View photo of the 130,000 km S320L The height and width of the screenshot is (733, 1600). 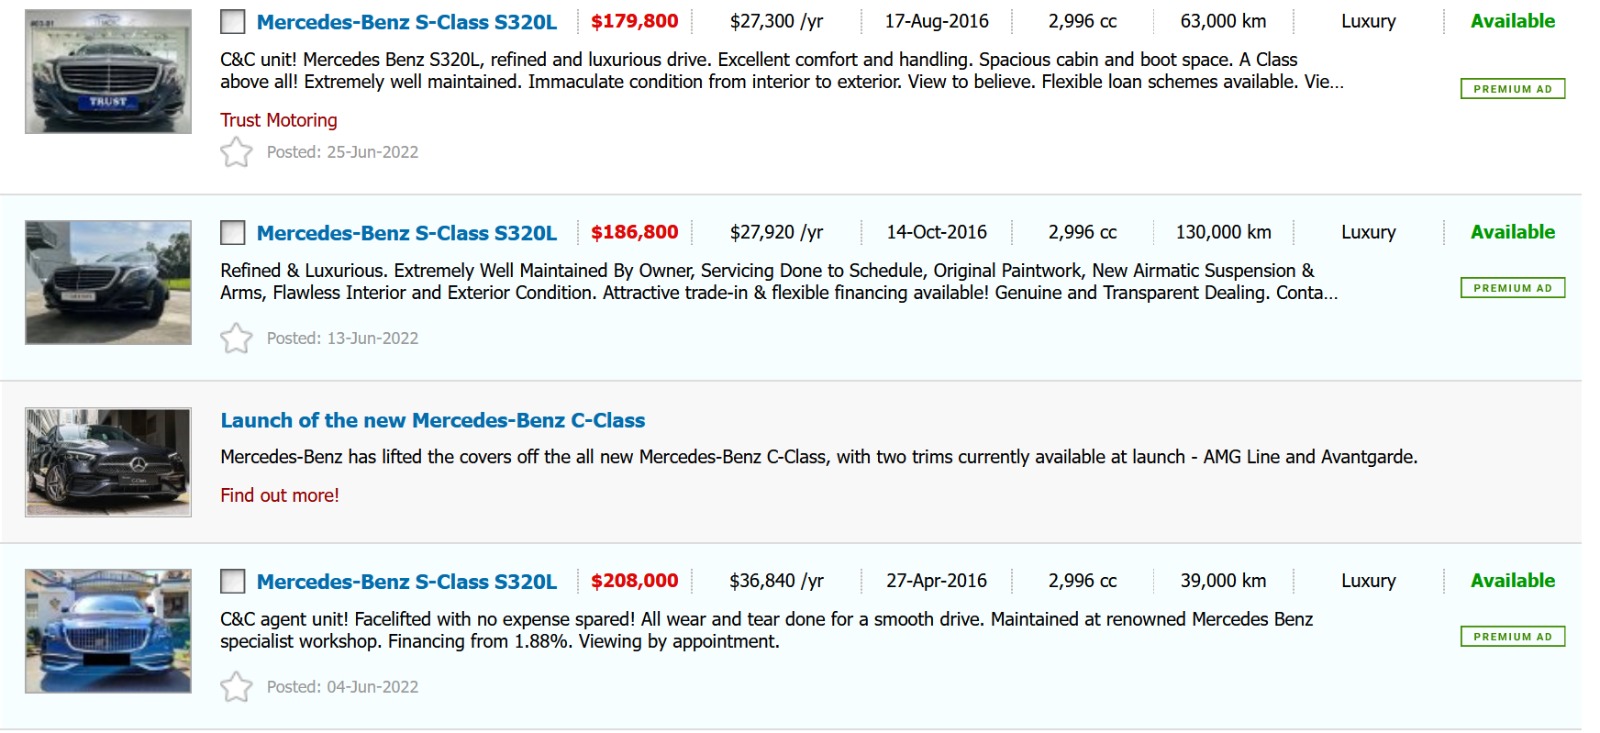[108, 282]
